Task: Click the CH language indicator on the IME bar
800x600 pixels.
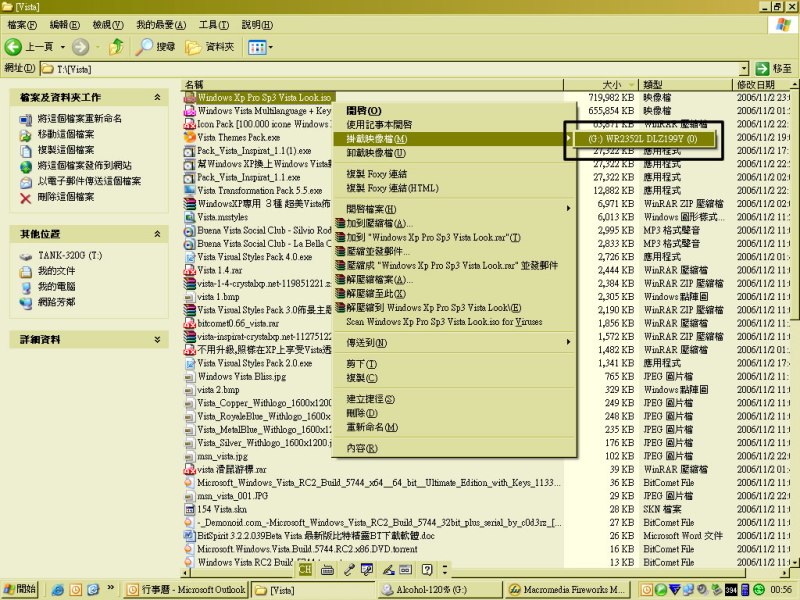Action: tap(306, 570)
